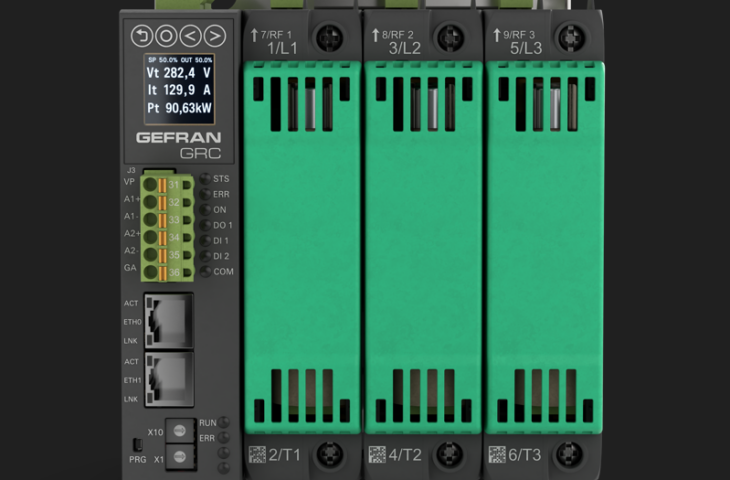Click the screw above the 3/L2 terminal
Viewport: 730px width, 480px height.
(450, 39)
